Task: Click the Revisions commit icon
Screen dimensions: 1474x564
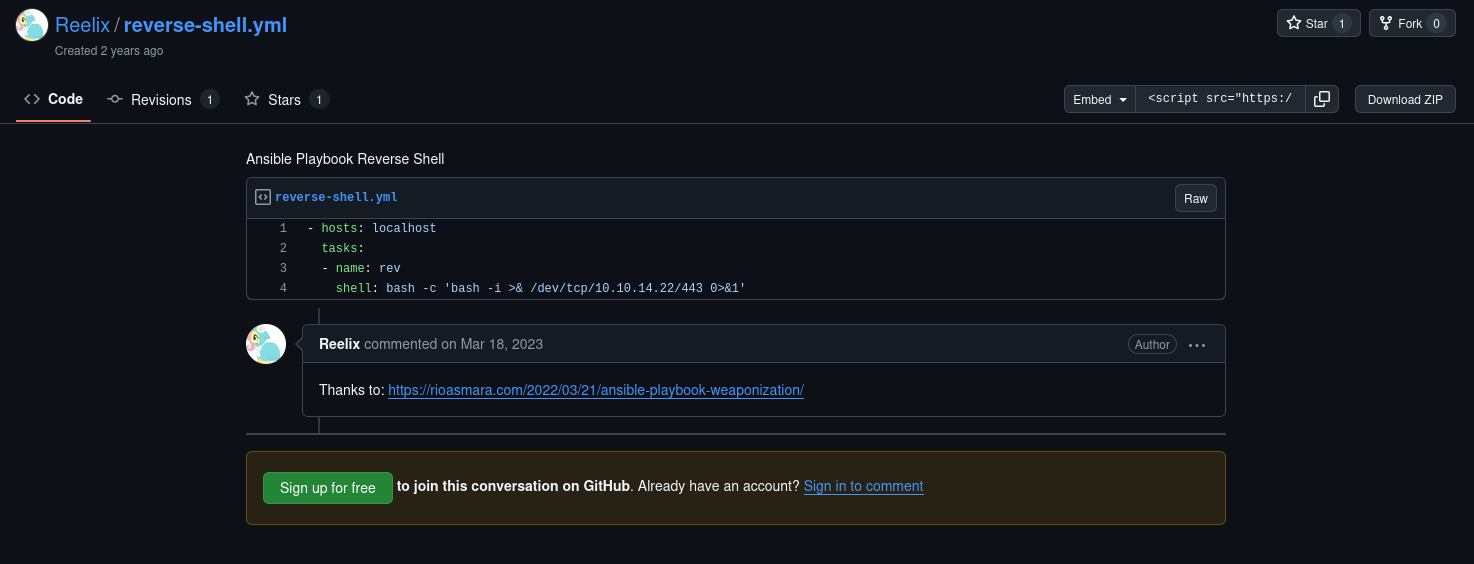Action: [115, 99]
